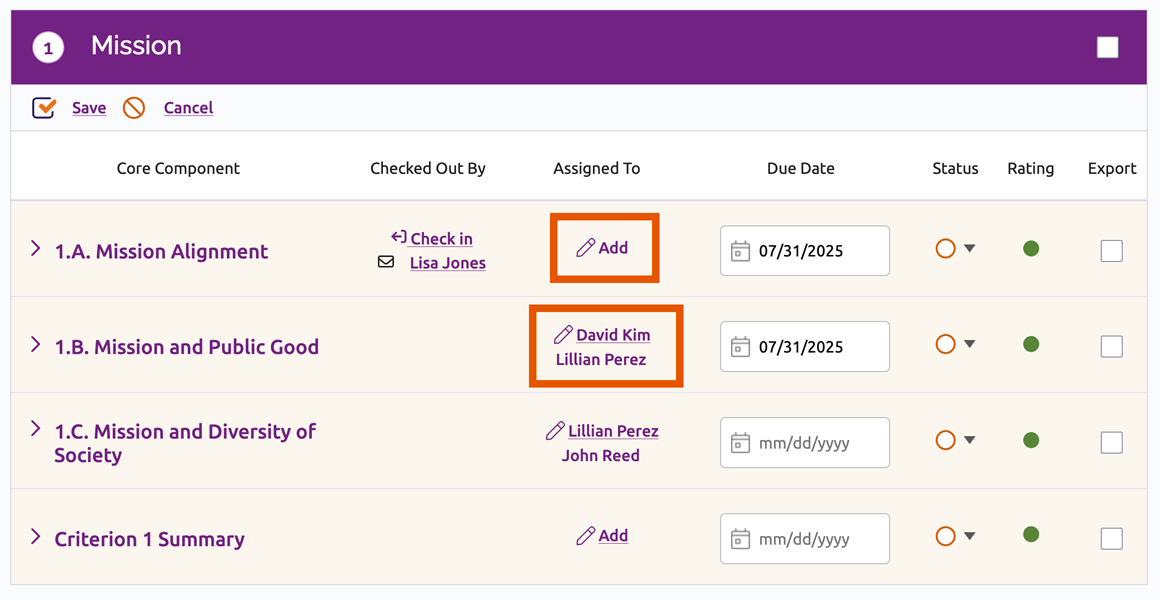The height and width of the screenshot is (600, 1160).
Task: Click the envelope icon beside Lisa Jones
Action: 386,264
